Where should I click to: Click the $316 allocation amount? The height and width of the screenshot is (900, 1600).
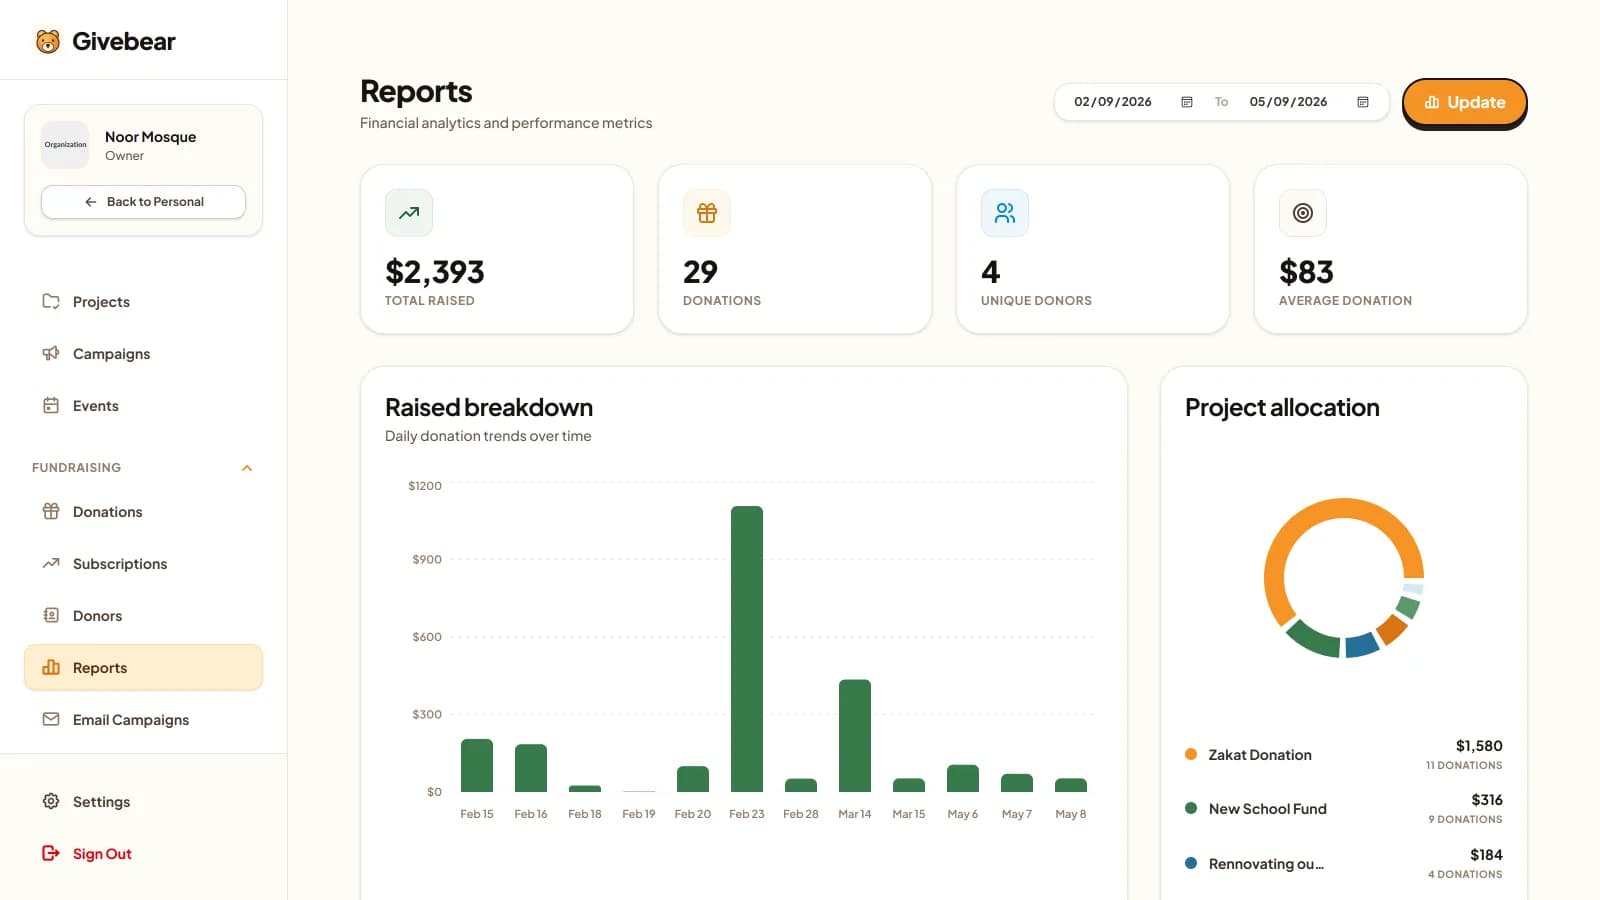point(1487,800)
